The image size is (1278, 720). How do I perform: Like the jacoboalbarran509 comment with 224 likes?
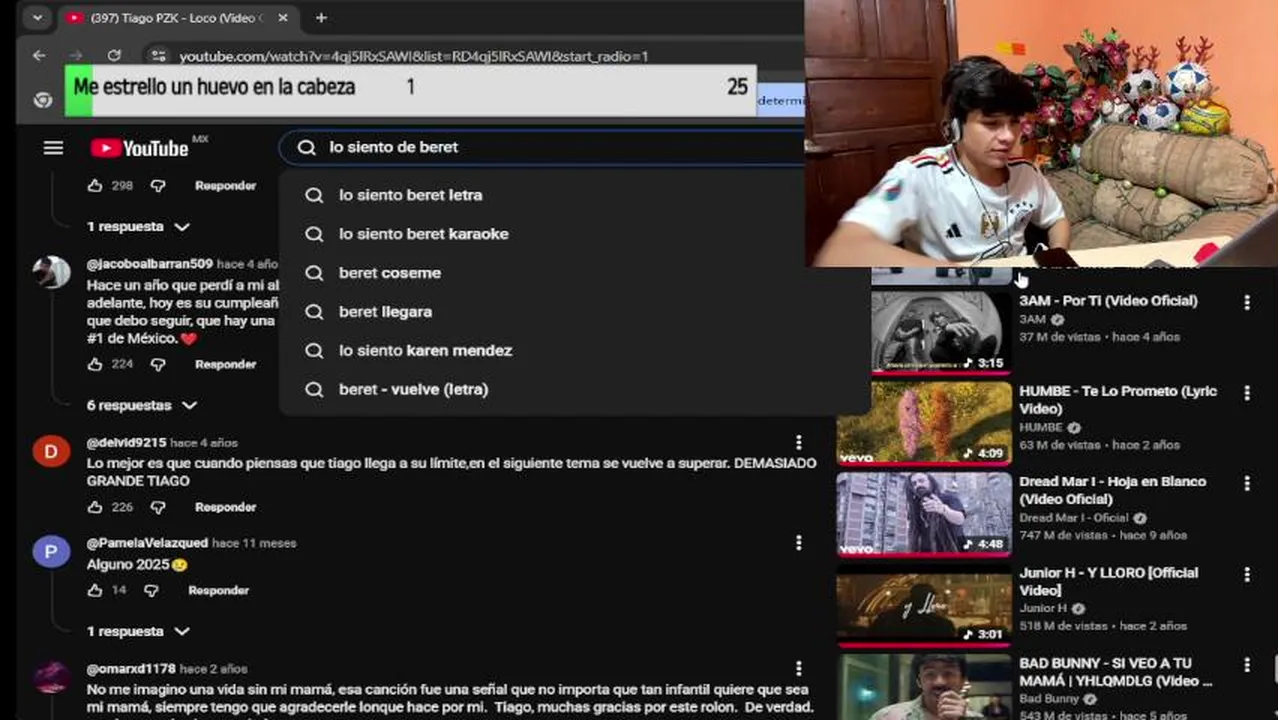95,365
